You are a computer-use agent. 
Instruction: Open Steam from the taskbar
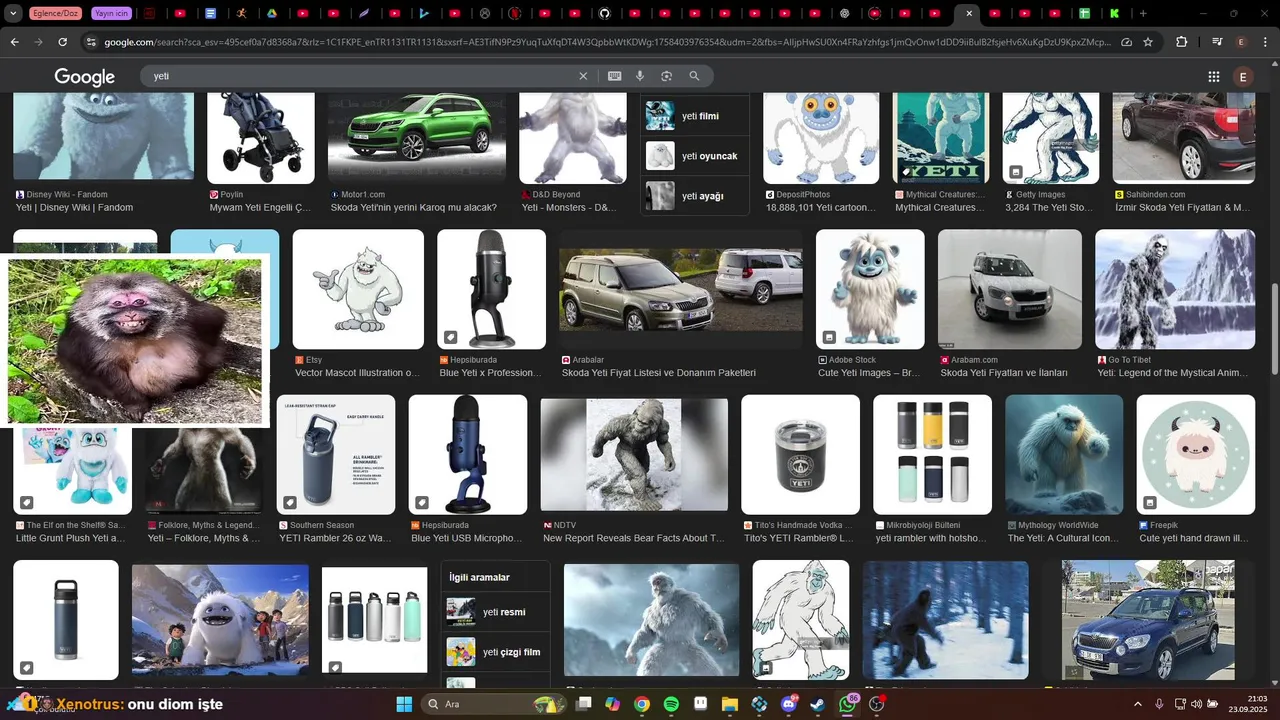coord(818,704)
